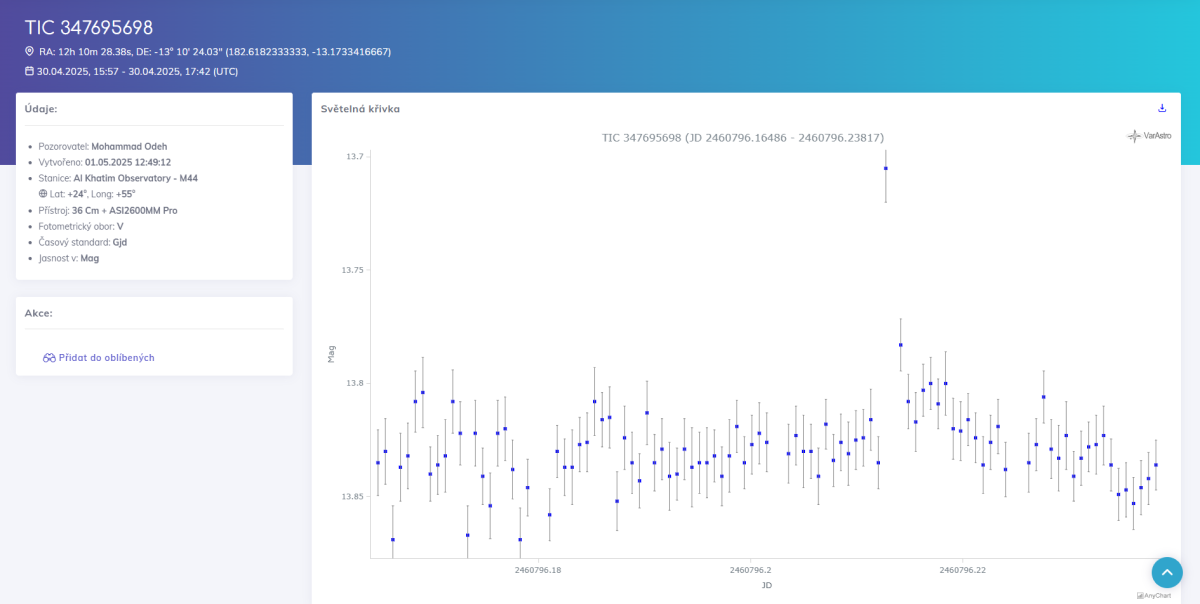Click the 'Údaje:' panel heading
This screenshot has height=604, width=1200.
coord(41,109)
